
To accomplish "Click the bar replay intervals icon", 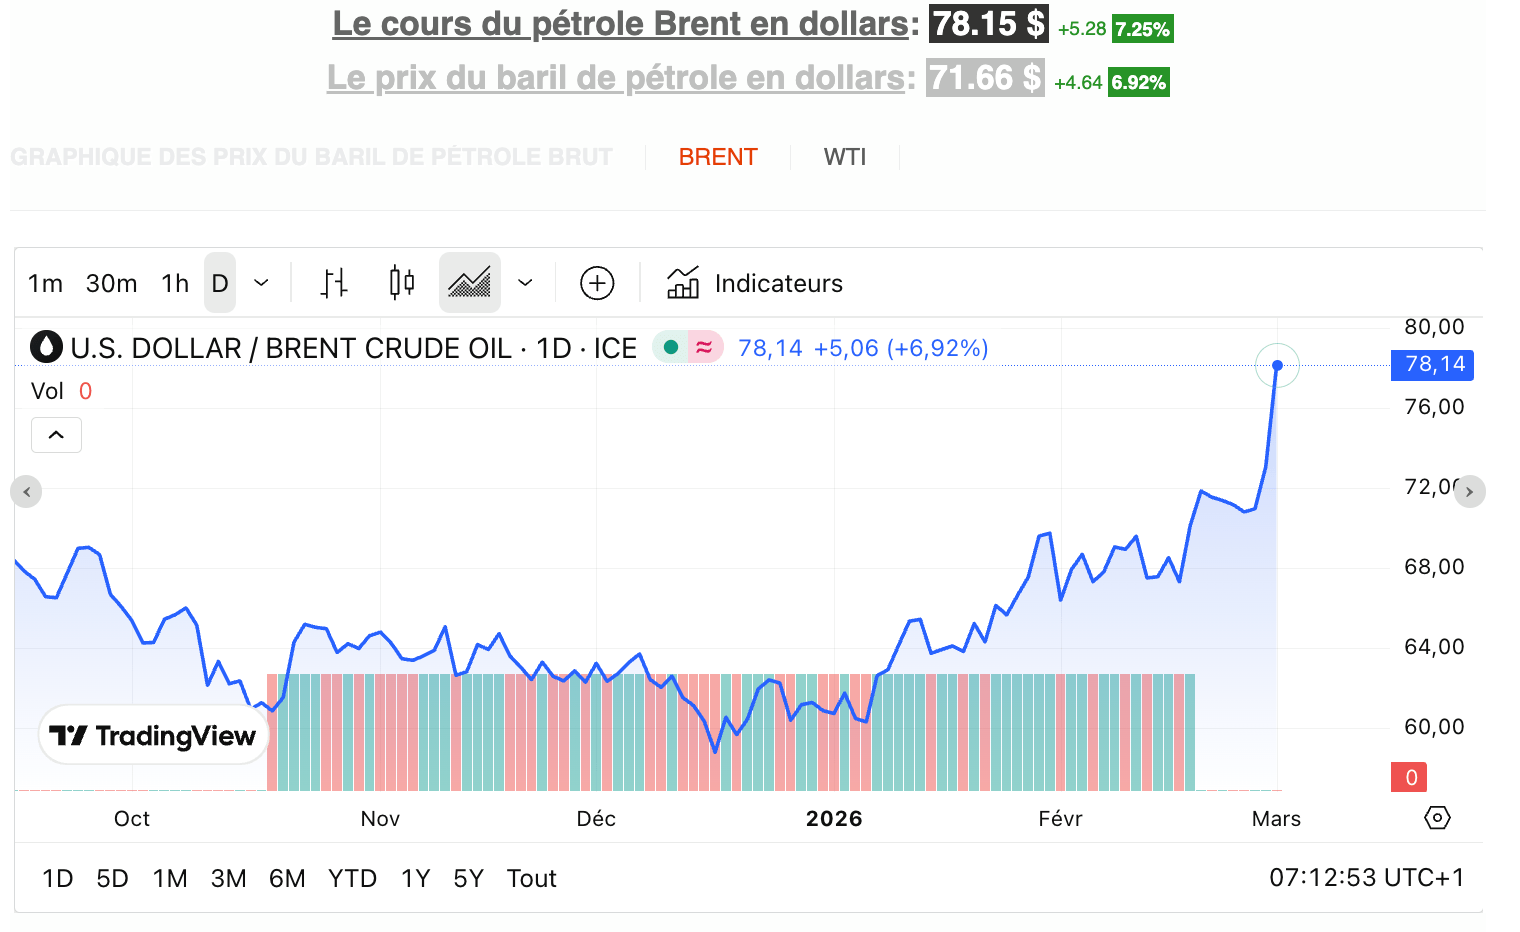I will coord(334,282).
